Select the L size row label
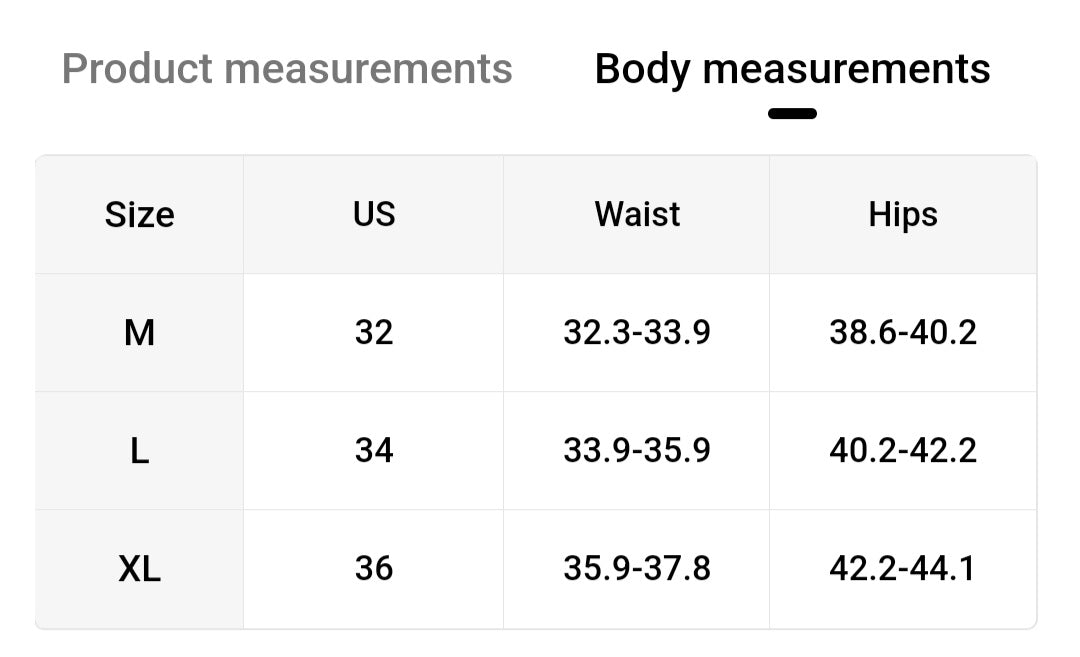The height and width of the screenshot is (657, 1080). [139, 450]
